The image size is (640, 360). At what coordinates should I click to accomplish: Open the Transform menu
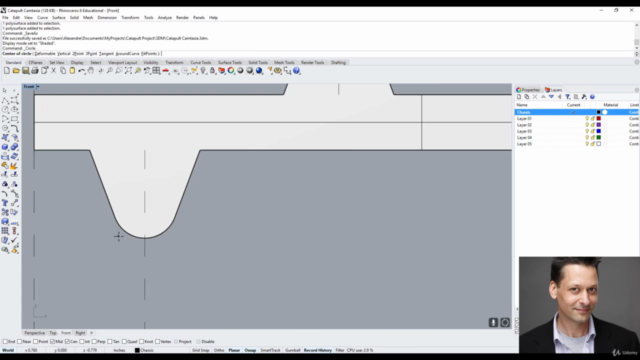tap(130, 18)
